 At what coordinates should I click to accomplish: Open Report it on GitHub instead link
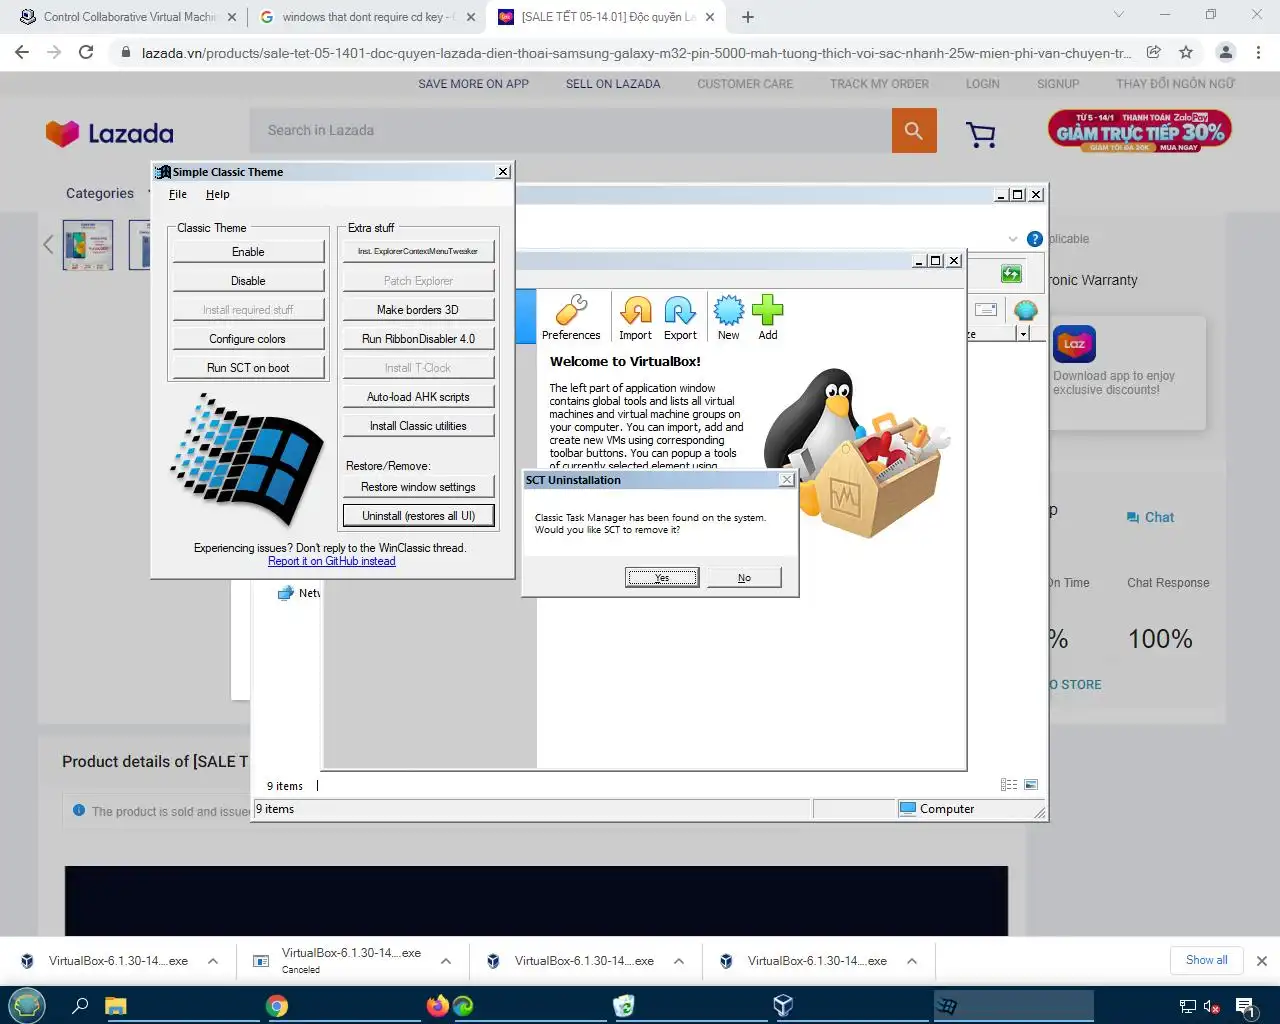click(x=332, y=561)
